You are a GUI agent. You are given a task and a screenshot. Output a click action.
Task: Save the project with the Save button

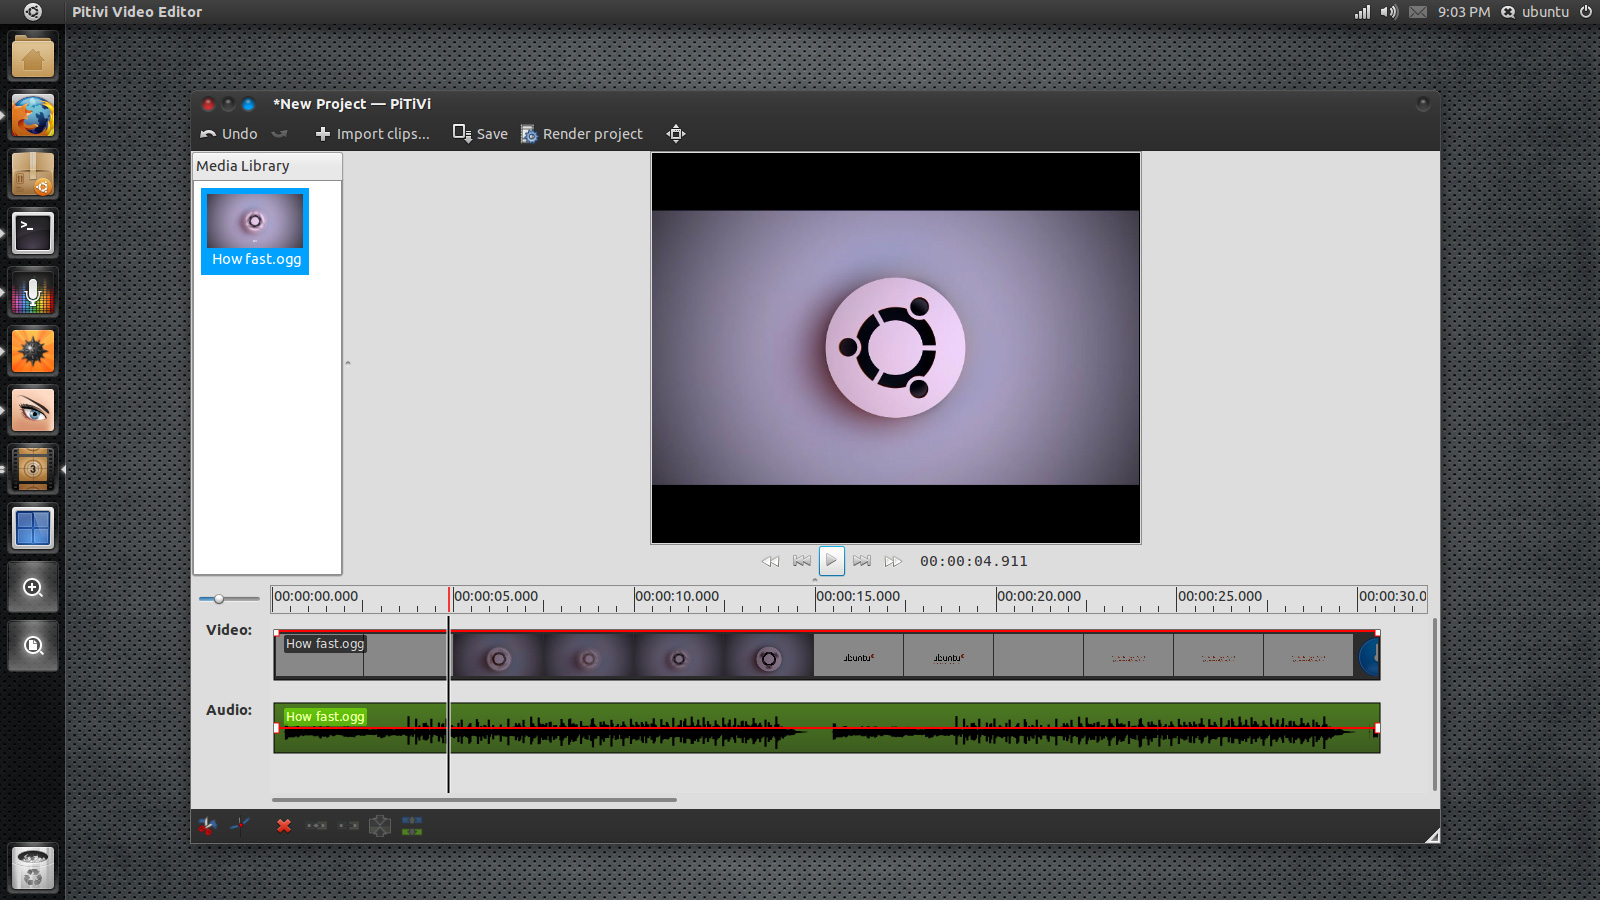point(480,134)
